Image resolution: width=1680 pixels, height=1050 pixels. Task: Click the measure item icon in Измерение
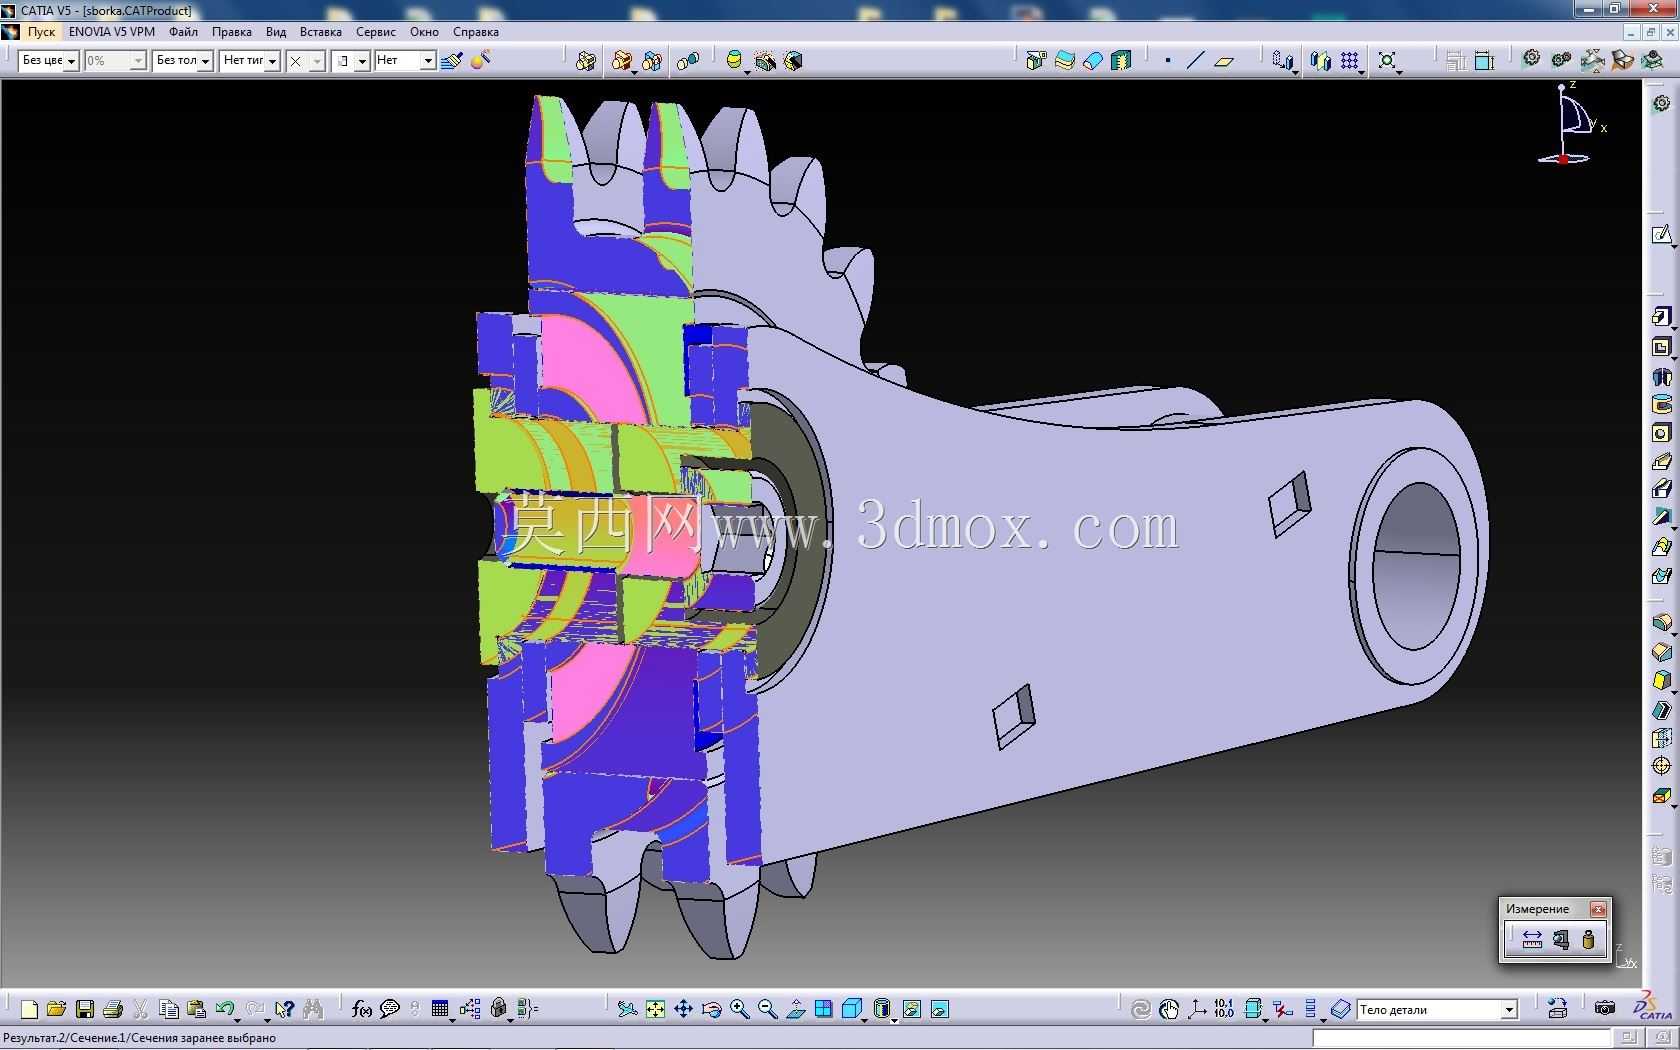[x=1560, y=940]
